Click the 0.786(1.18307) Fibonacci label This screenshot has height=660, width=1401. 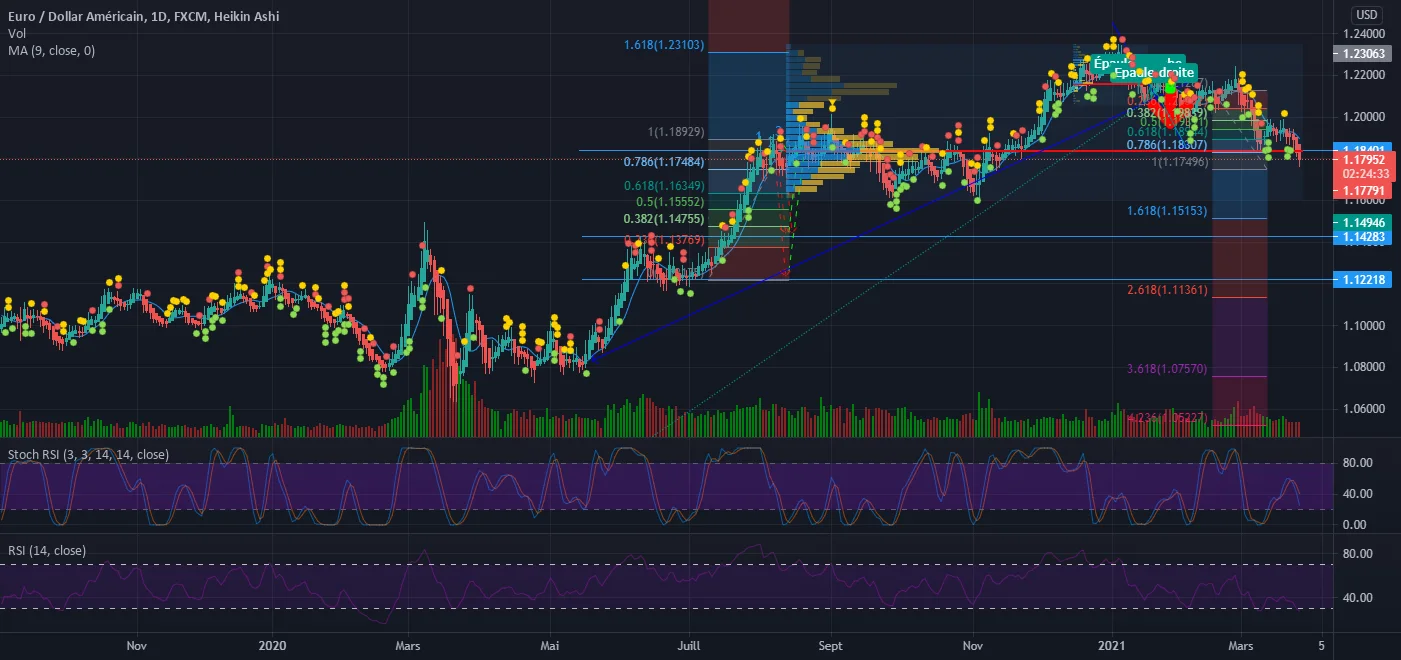[x=1168, y=145]
